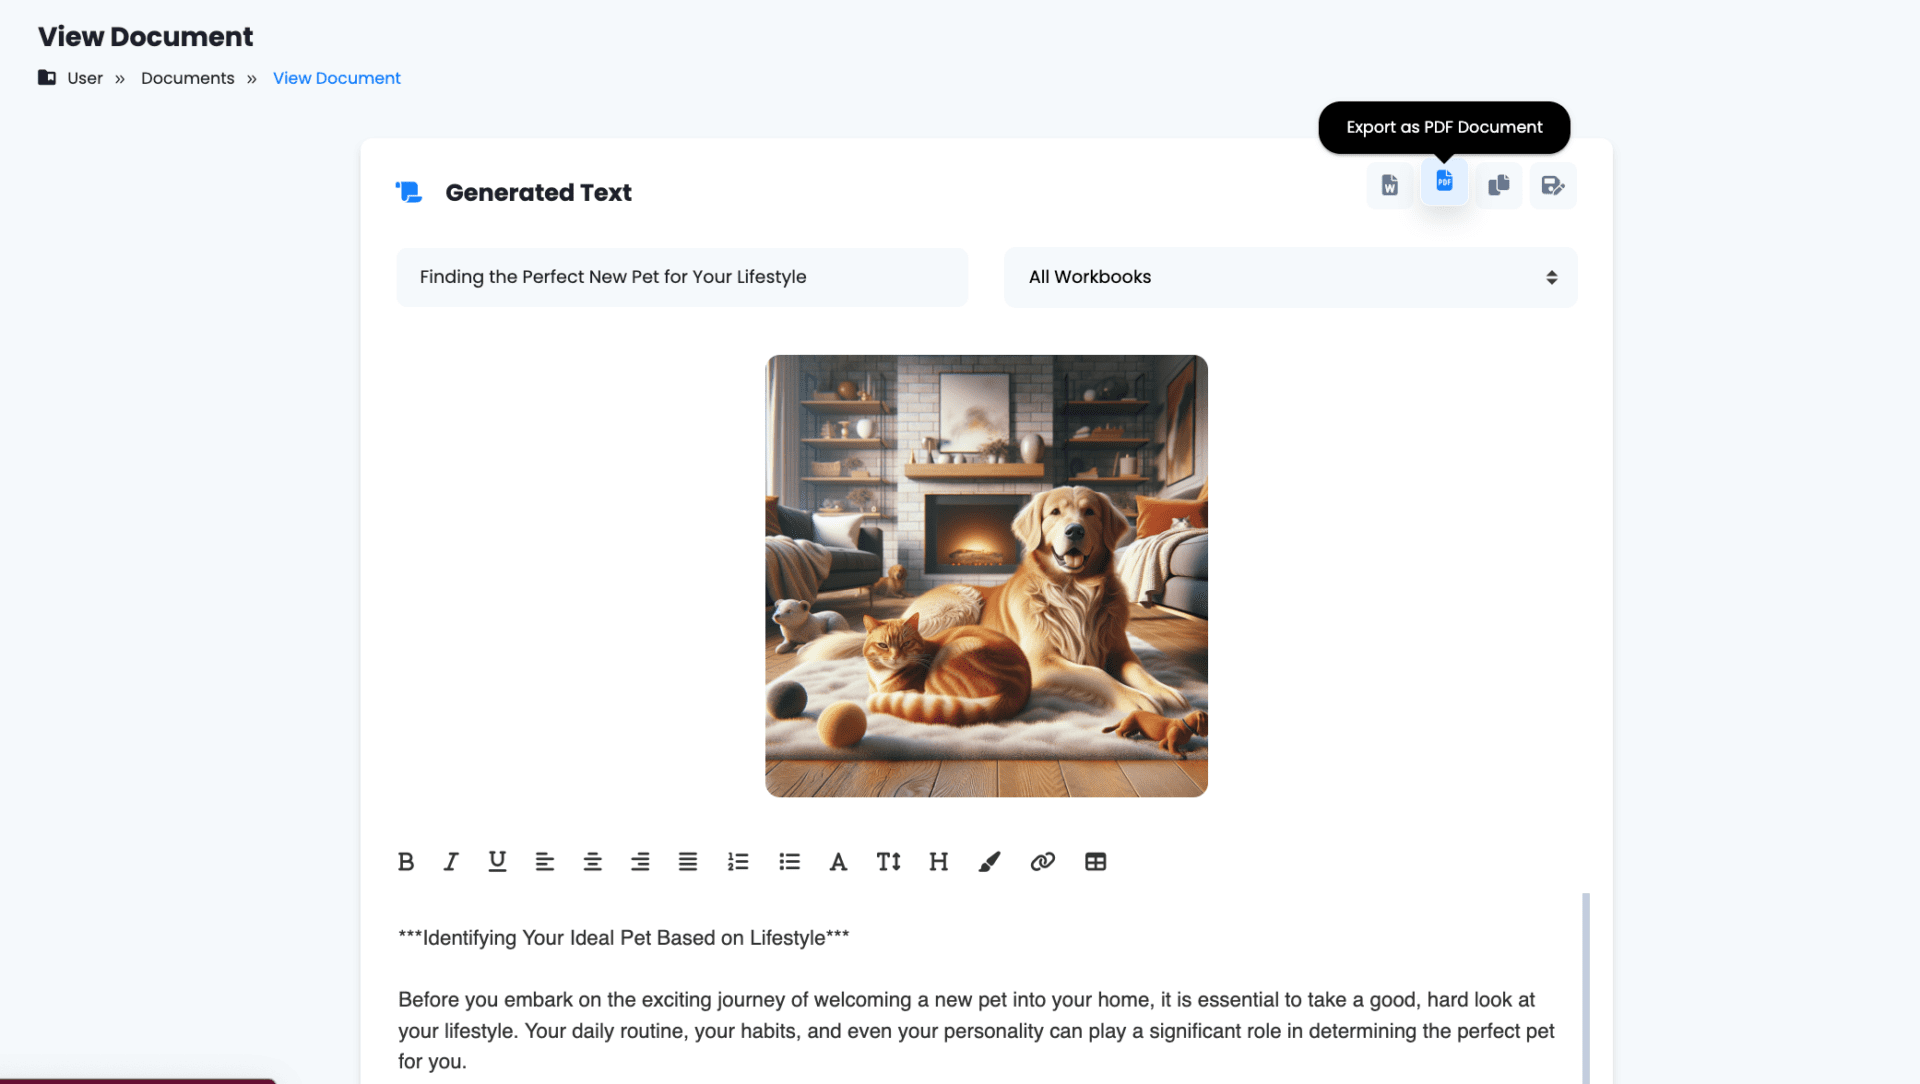Open User breadcrumb link
This screenshot has height=1084, width=1920.
coord(85,78)
